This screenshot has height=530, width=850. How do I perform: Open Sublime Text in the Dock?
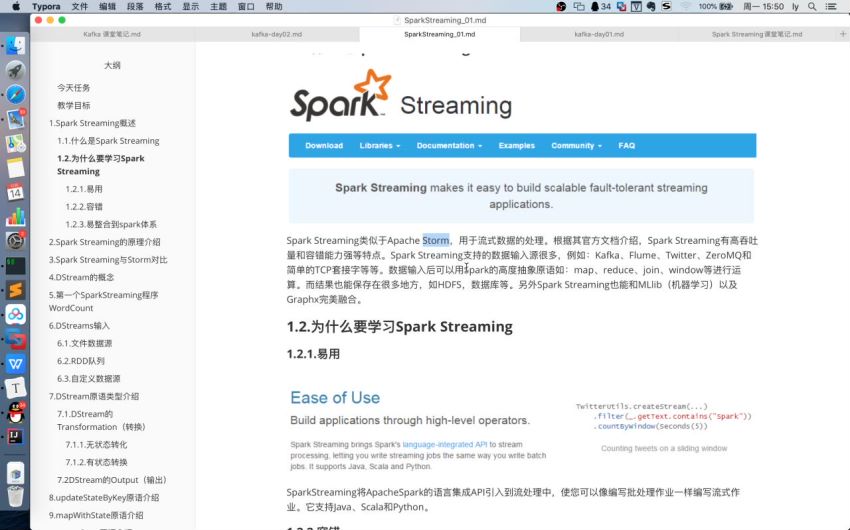pos(15,290)
